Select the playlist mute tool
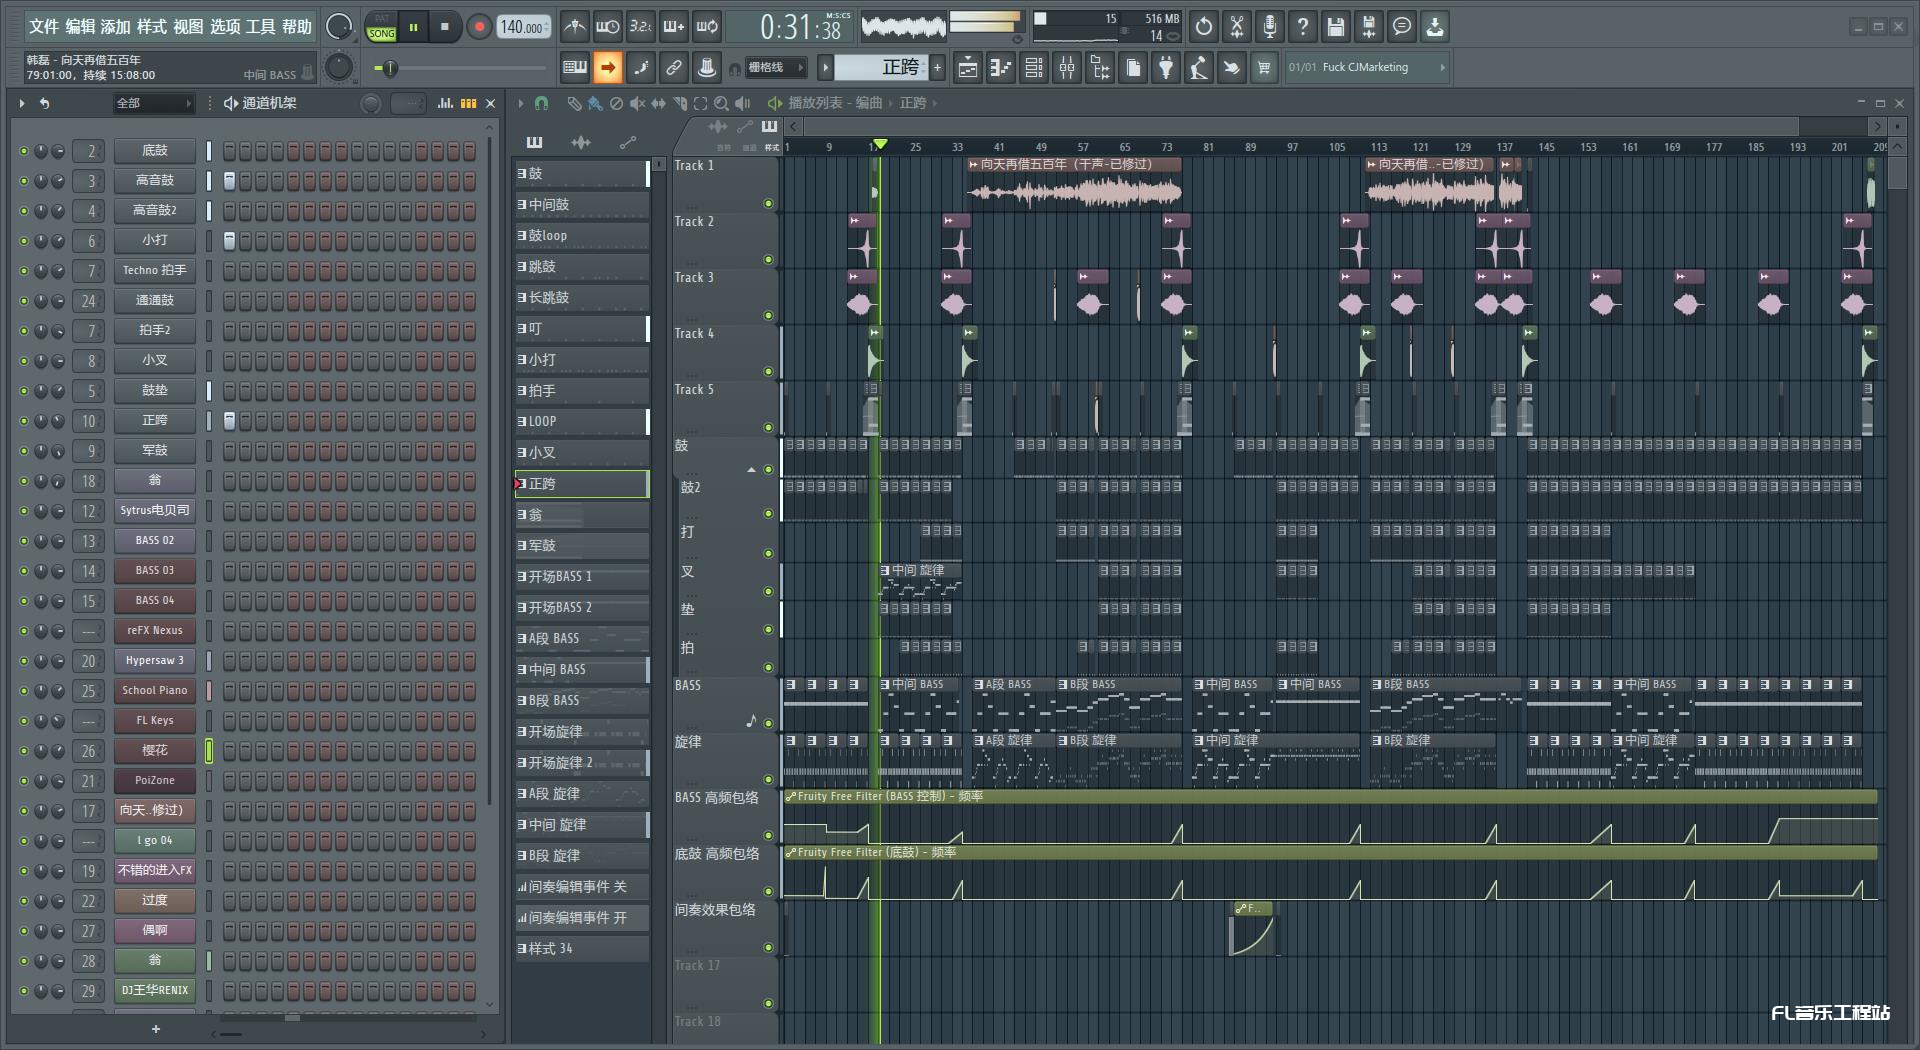This screenshot has height=1050, width=1920. [637, 103]
